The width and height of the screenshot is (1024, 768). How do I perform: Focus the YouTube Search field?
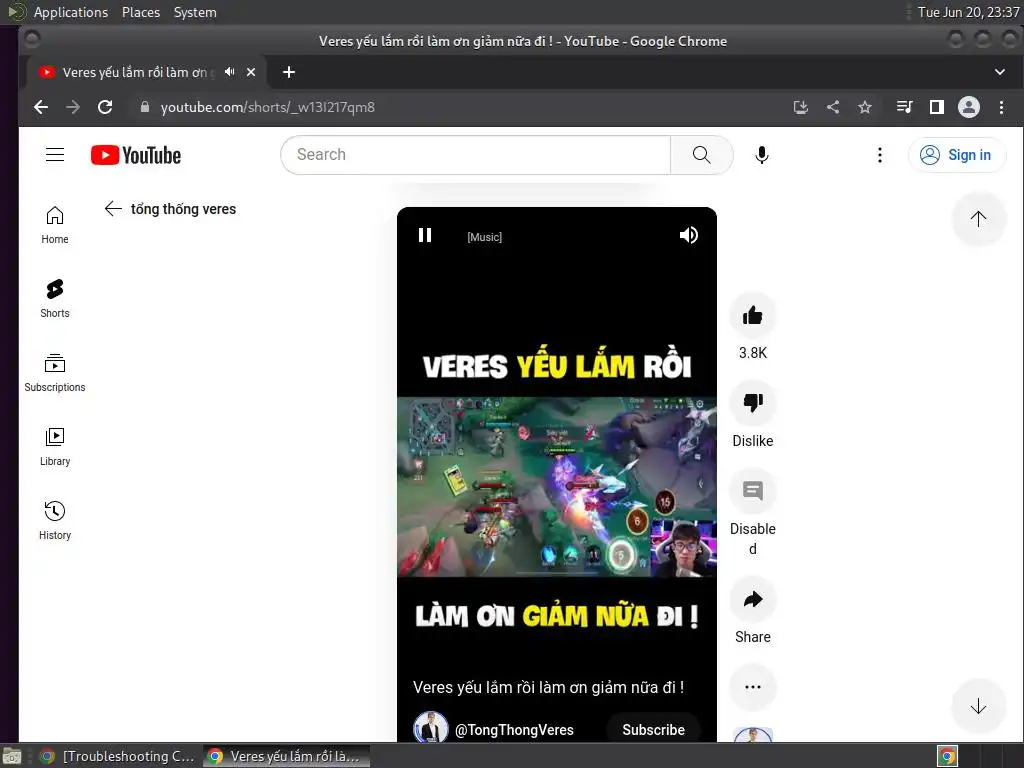coord(475,155)
